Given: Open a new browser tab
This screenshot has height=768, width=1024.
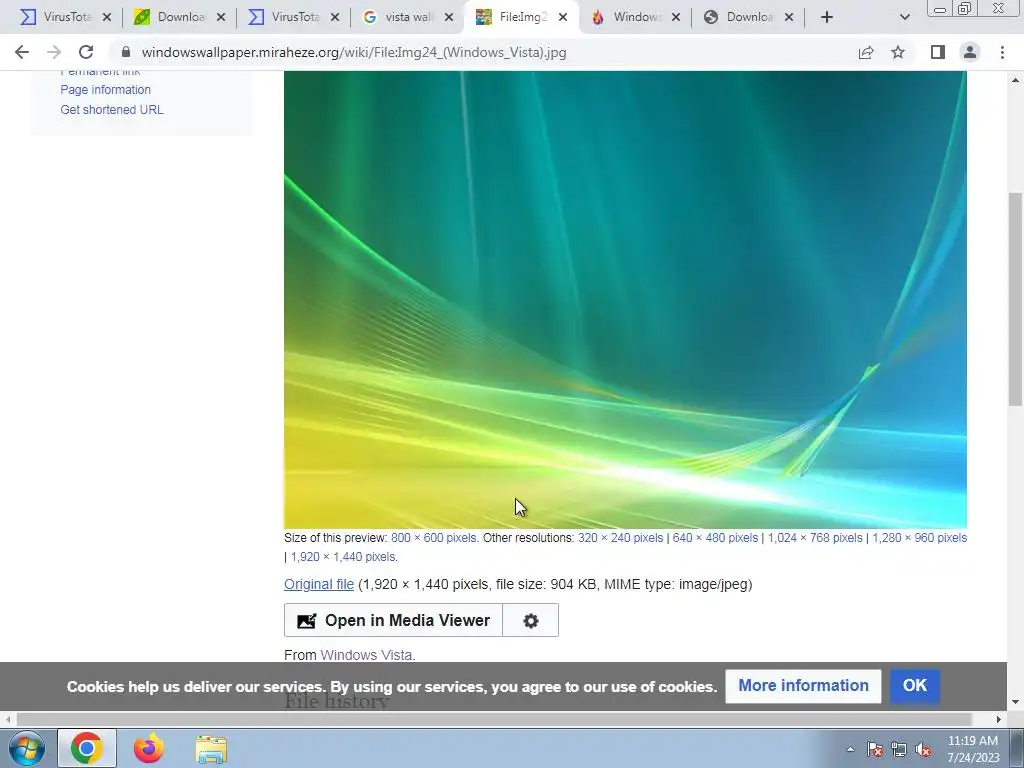Looking at the screenshot, I should coord(827,17).
